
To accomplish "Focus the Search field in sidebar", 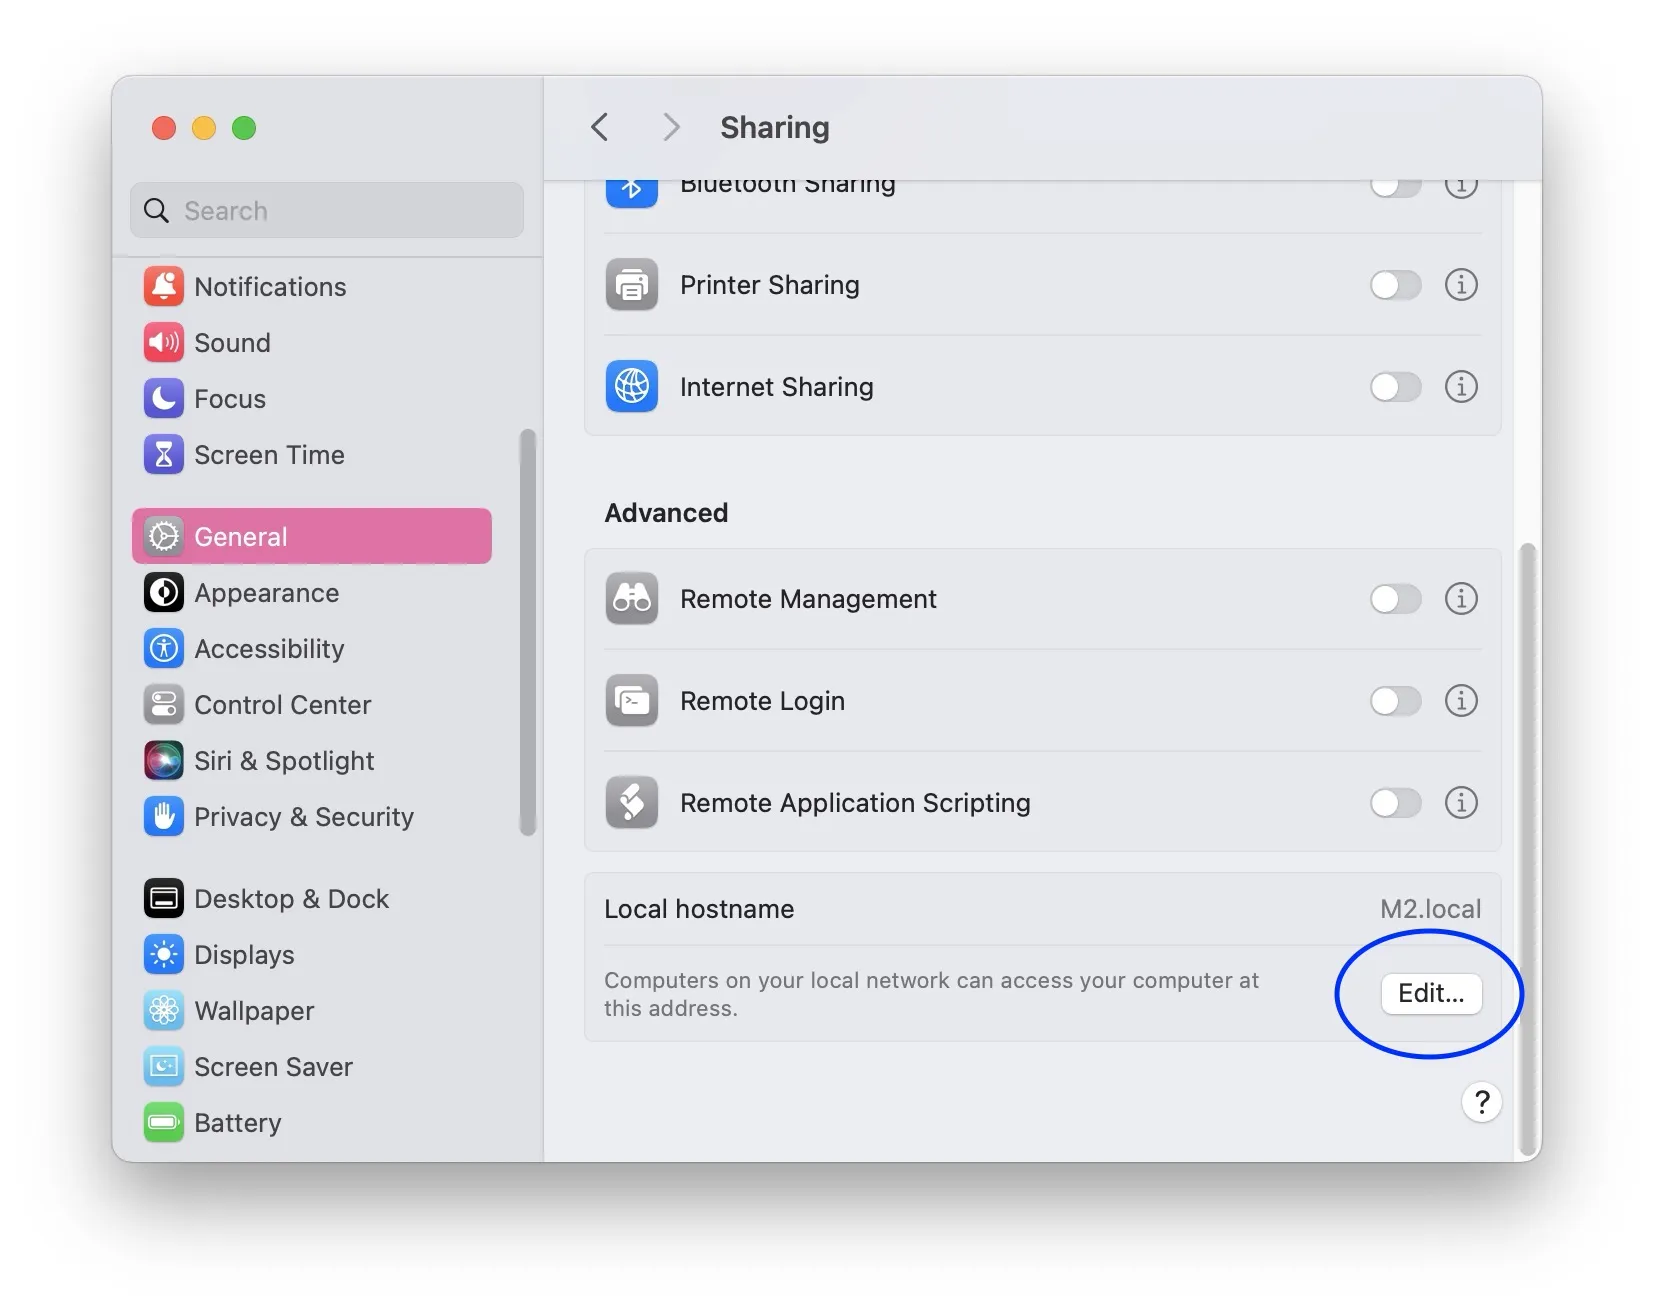I will [340, 211].
